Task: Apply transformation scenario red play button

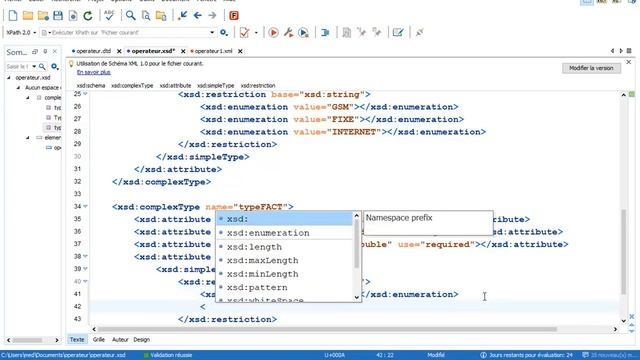Action: coord(273,33)
